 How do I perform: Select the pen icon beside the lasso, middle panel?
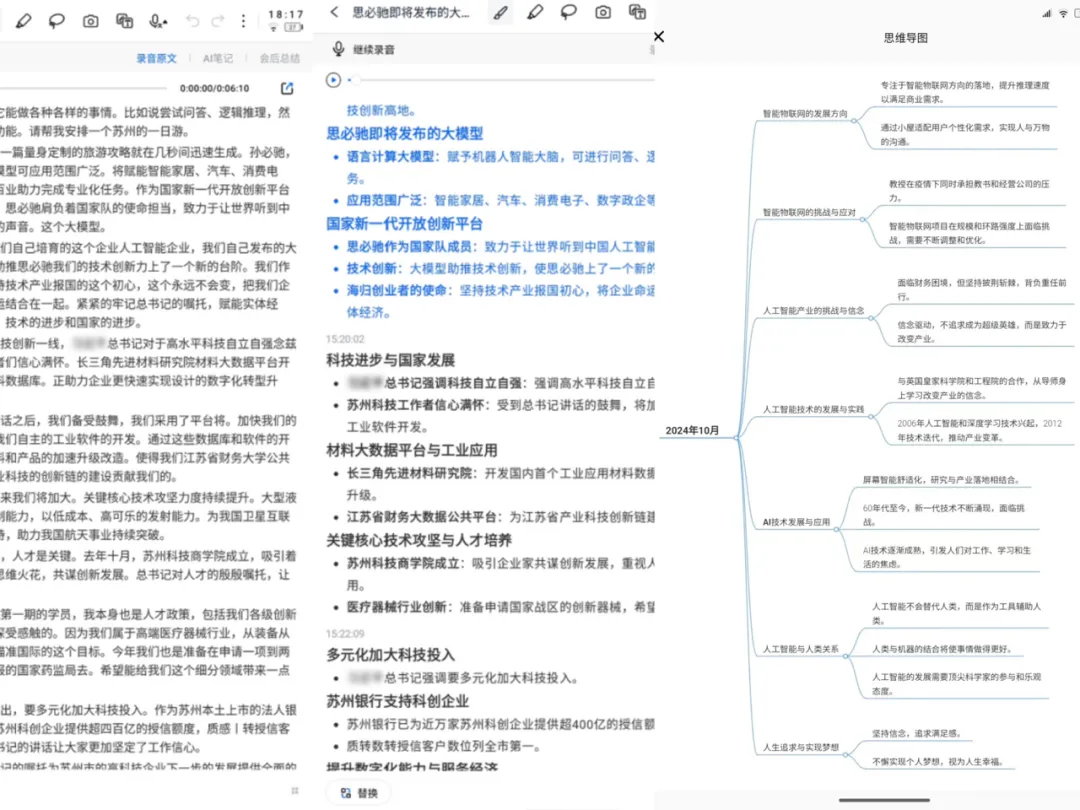[x=534, y=12]
